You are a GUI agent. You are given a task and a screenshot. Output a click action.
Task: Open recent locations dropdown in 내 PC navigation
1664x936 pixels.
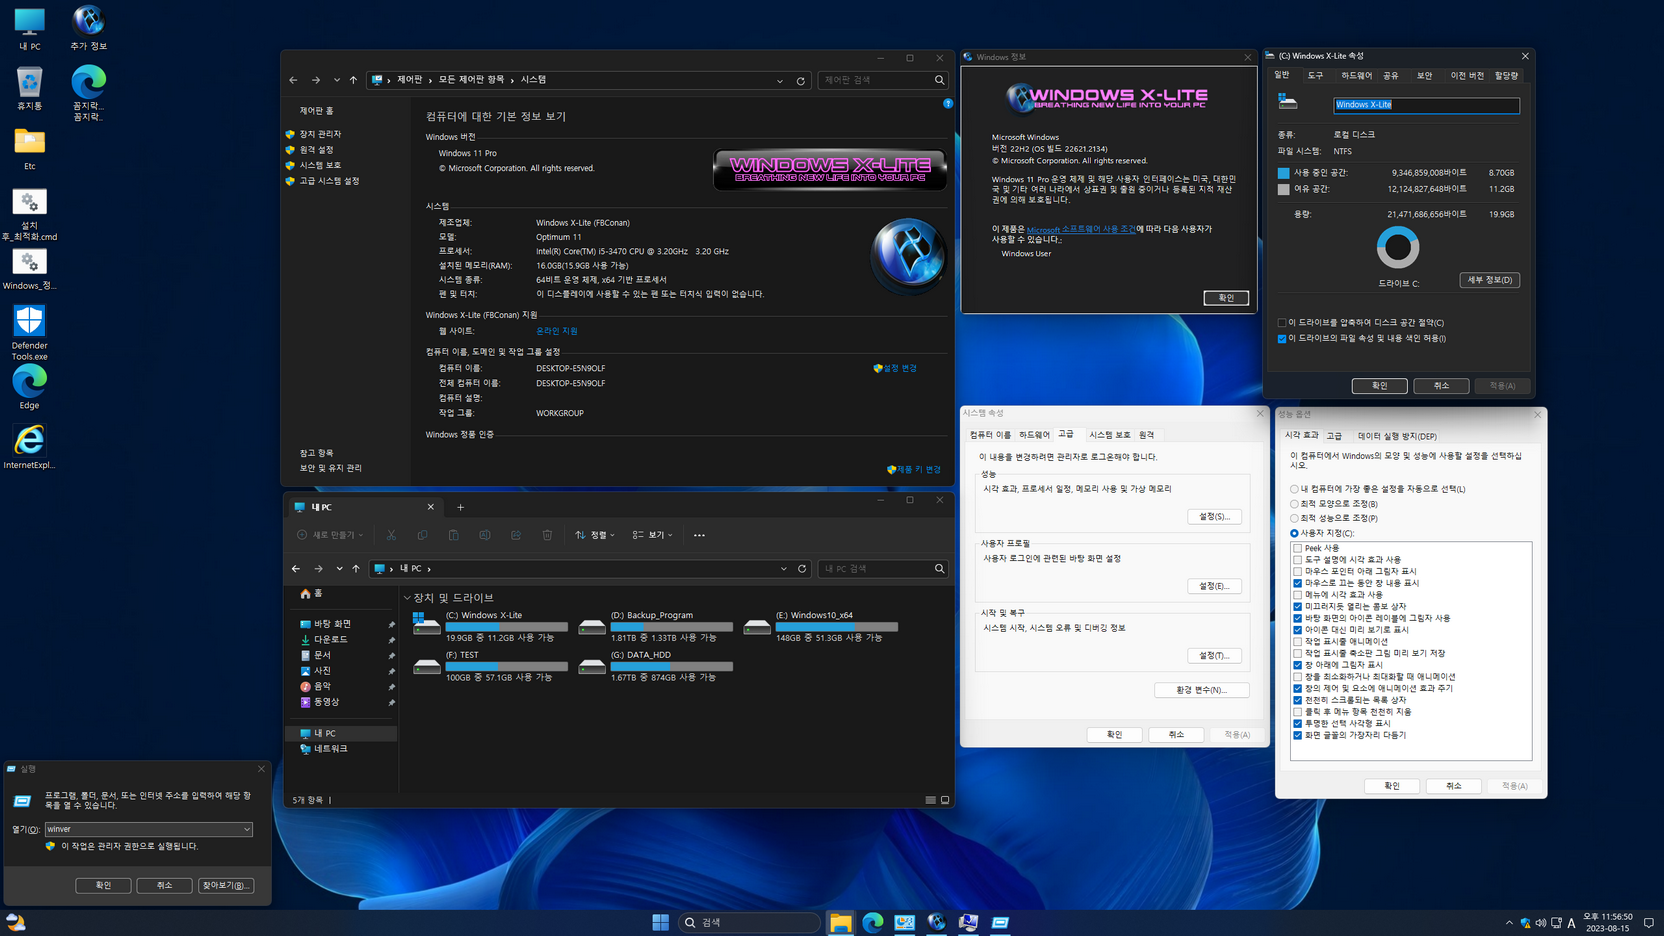pyautogui.click(x=339, y=569)
